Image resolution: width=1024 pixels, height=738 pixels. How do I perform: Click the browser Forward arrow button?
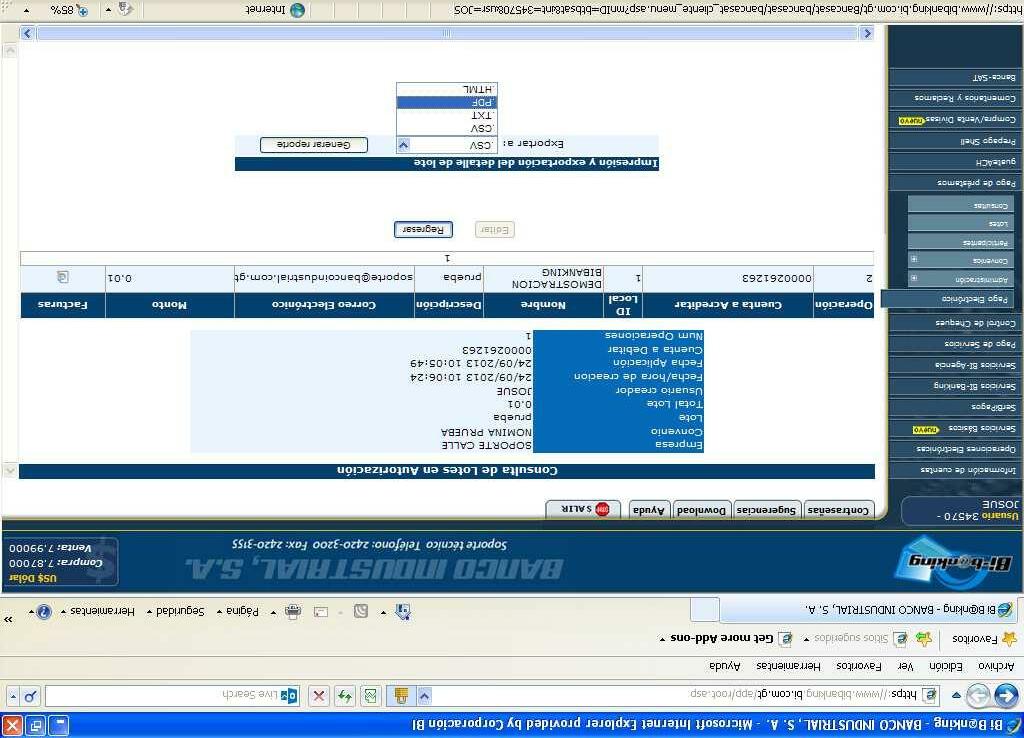[x=978, y=695]
